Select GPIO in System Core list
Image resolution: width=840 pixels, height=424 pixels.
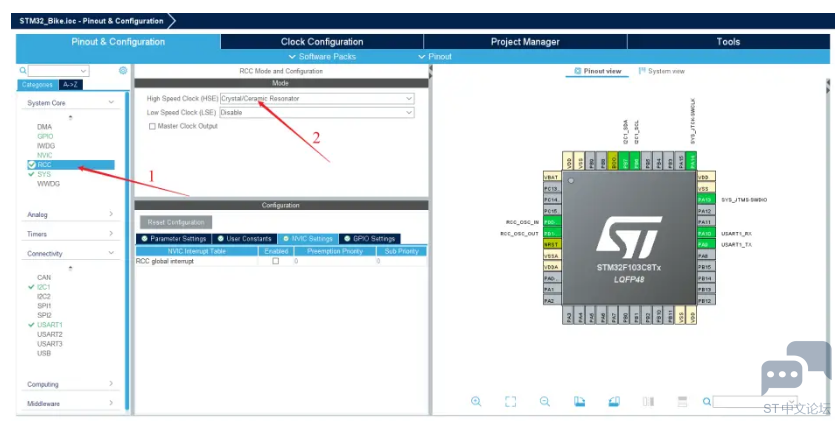(x=45, y=136)
